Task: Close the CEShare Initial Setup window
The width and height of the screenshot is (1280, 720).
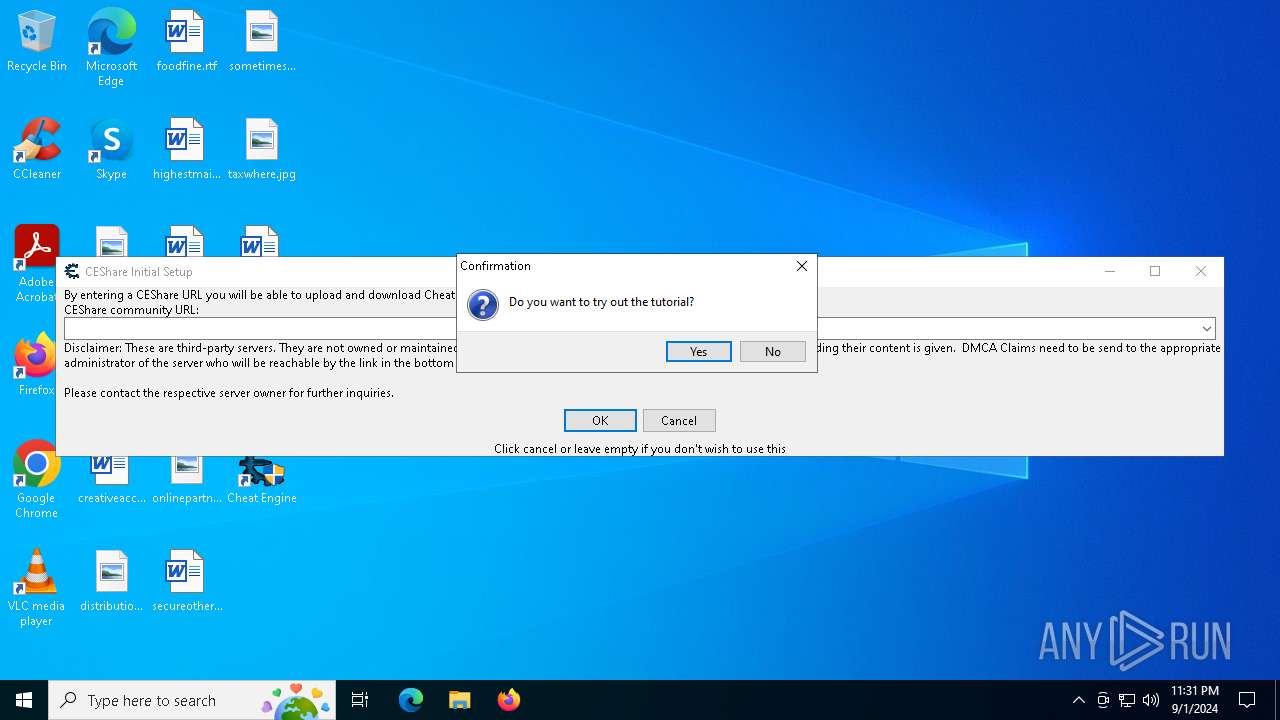Action: 1201,271
